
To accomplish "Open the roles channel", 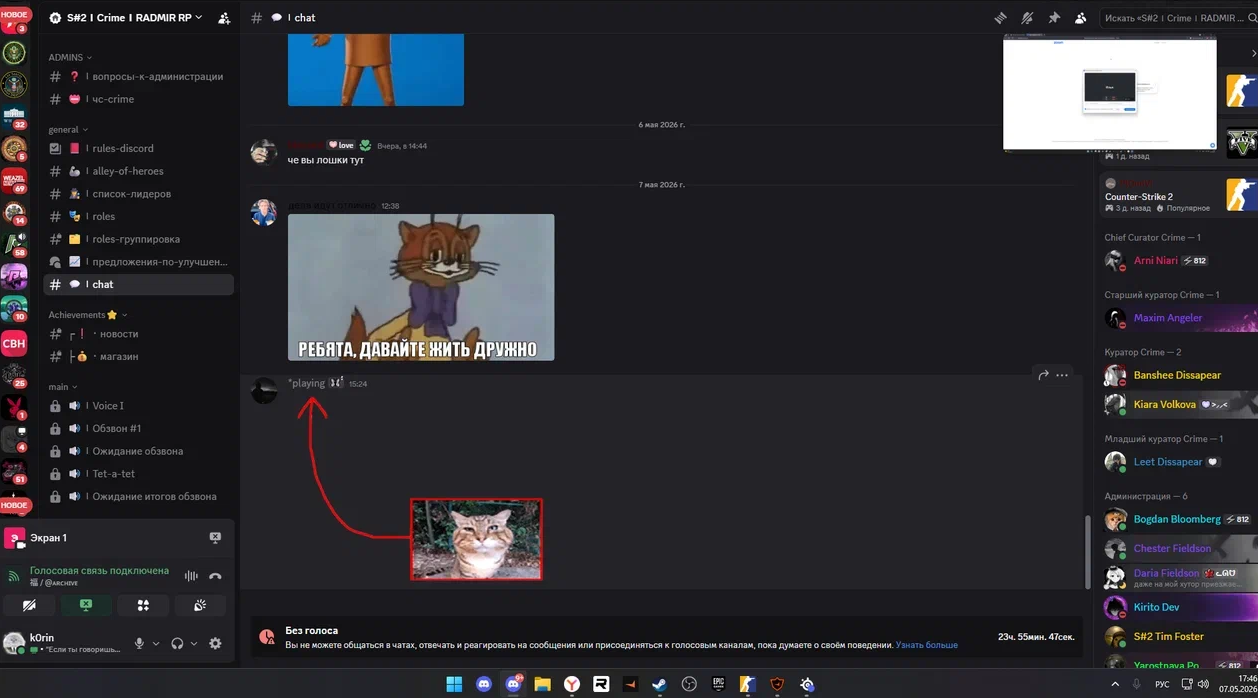I will [x=139, y=216].
